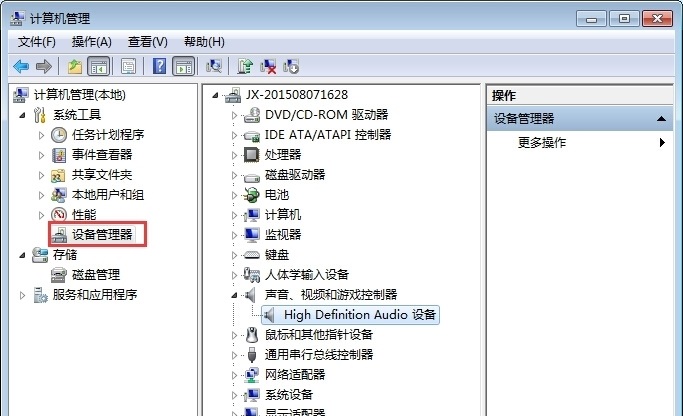Screen dimensions: 683x416
Task: Select the 计算机 device category
Action: click(283, 215)
